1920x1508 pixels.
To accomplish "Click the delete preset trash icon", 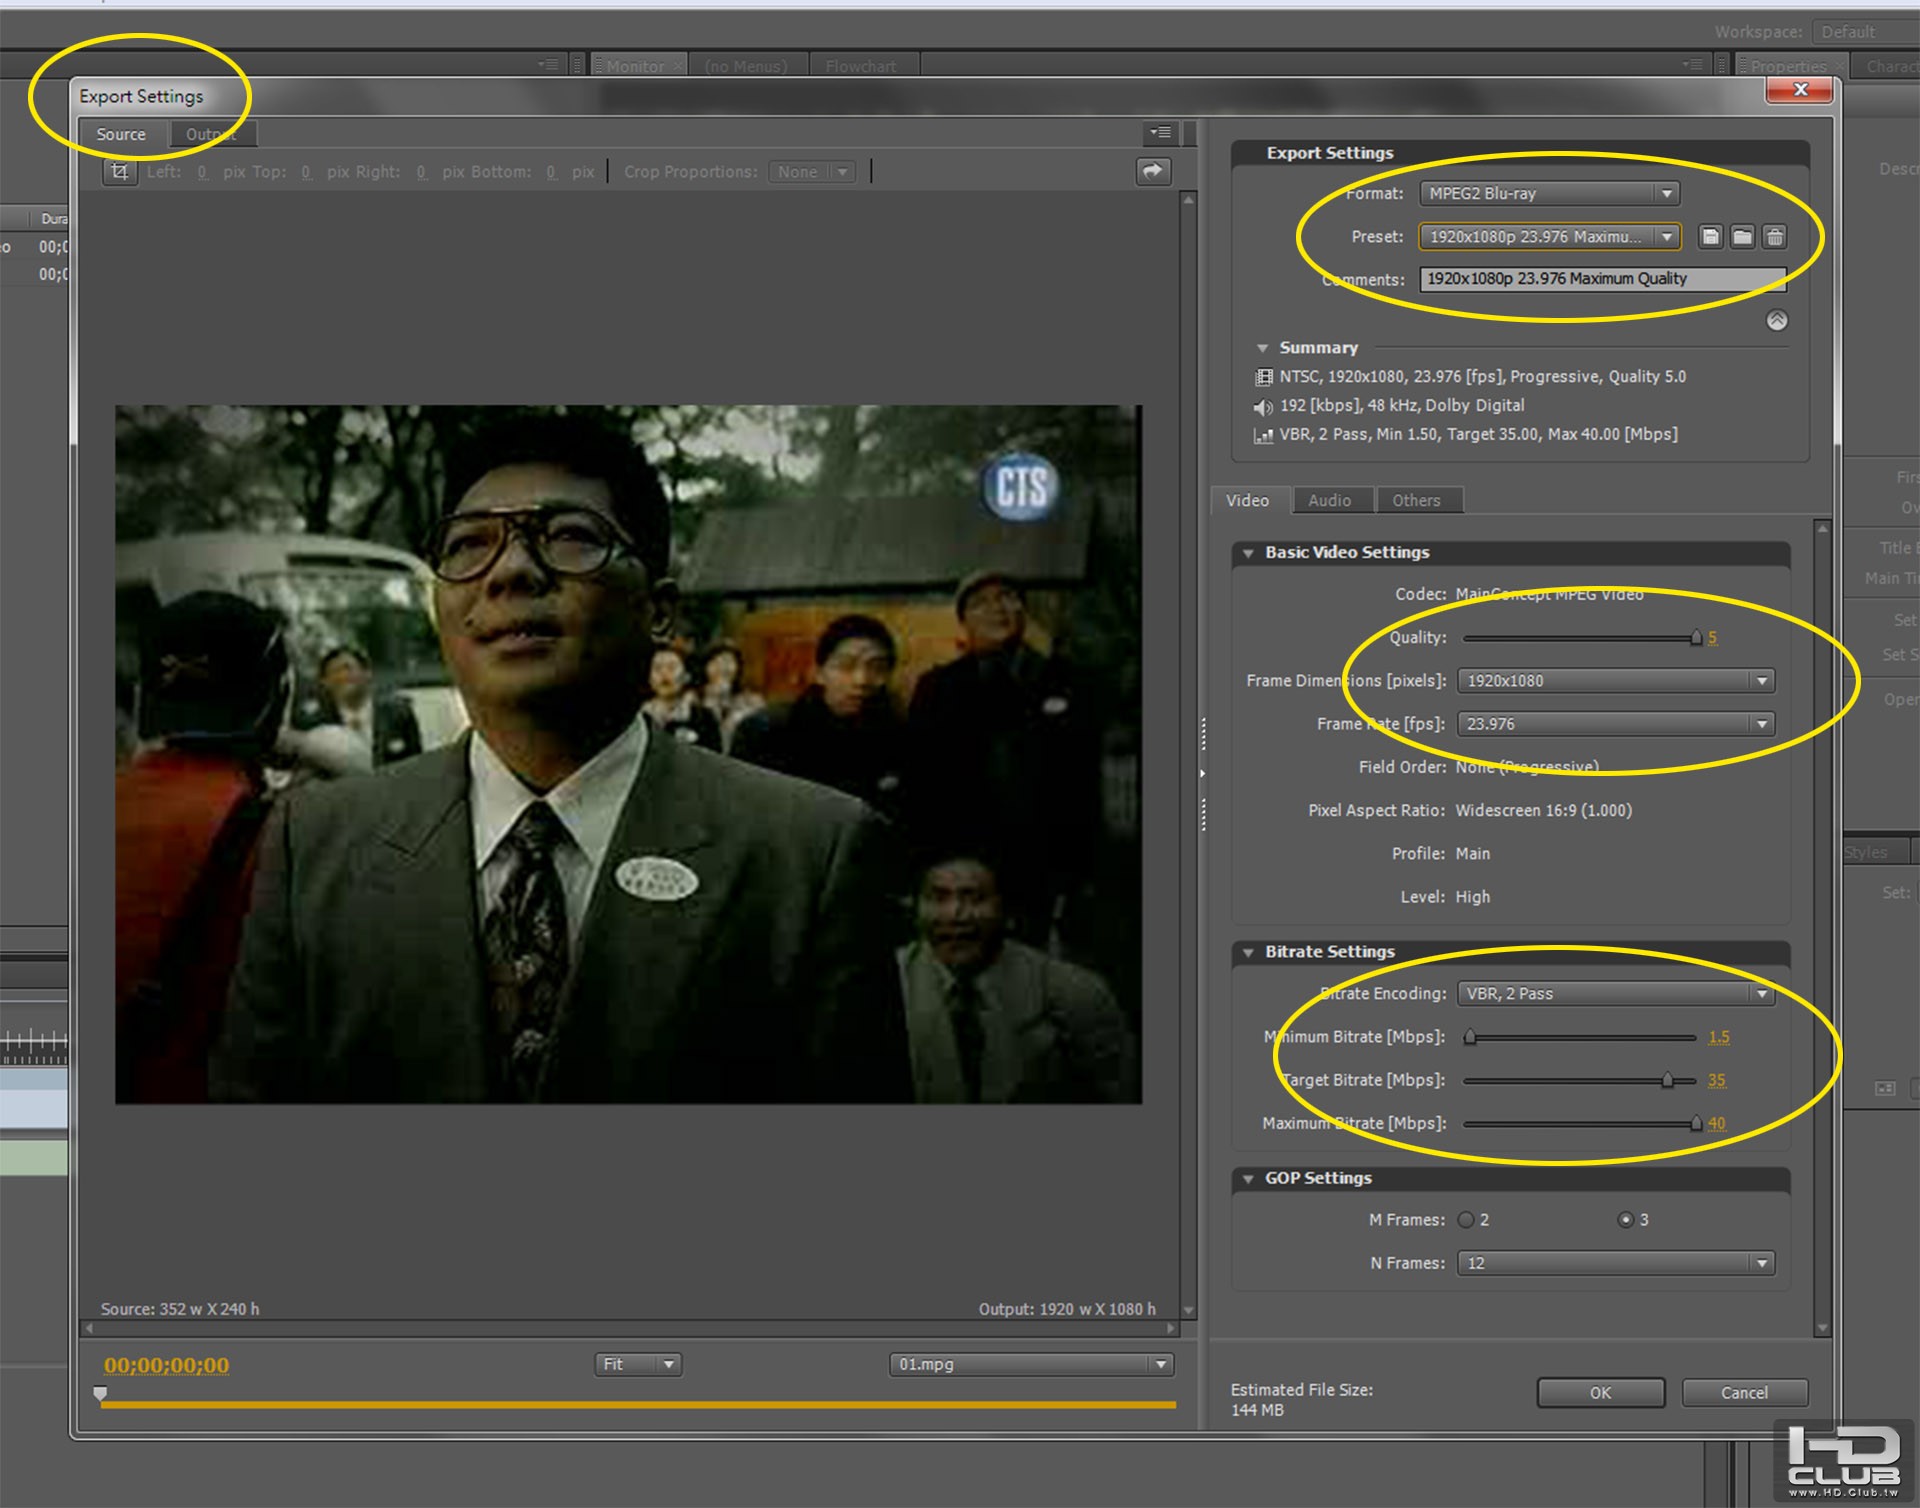I will 1774,237.
